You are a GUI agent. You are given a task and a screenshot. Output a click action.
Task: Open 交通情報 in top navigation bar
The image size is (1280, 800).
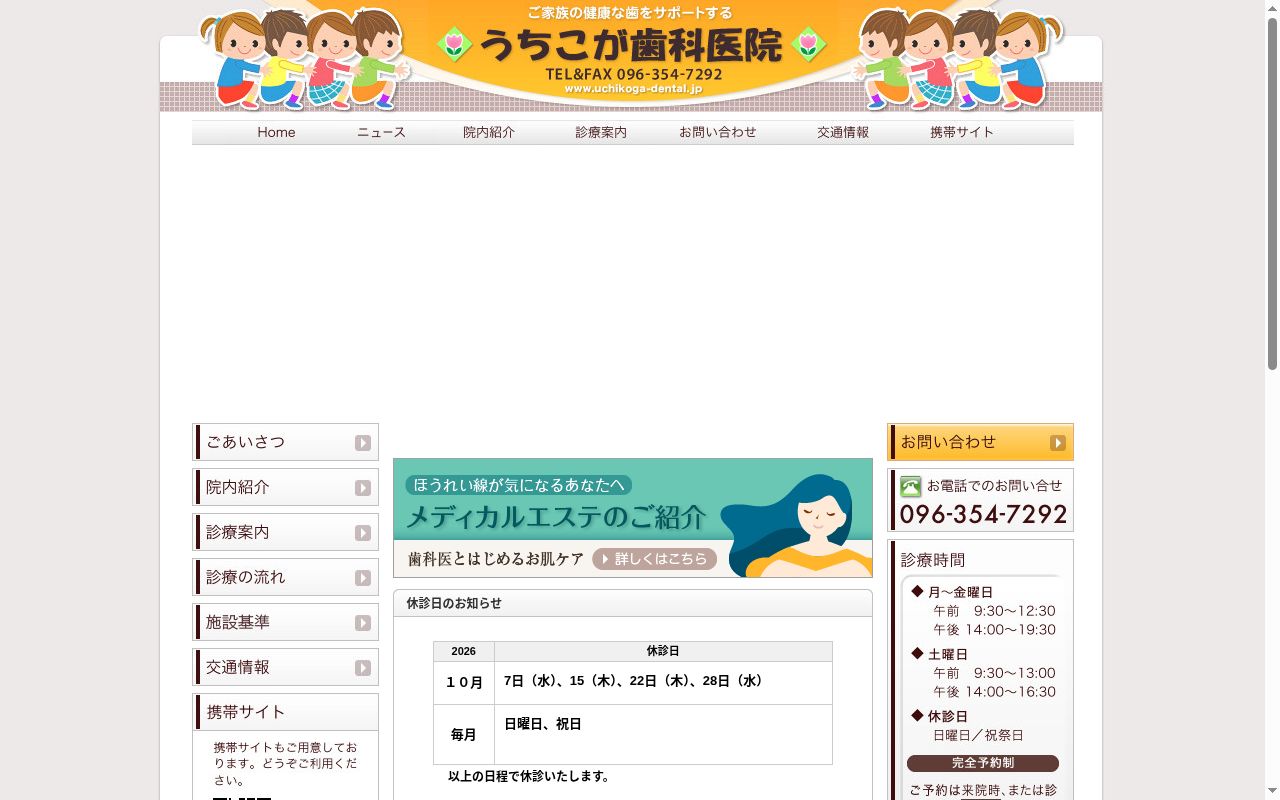tap(843, 132)
